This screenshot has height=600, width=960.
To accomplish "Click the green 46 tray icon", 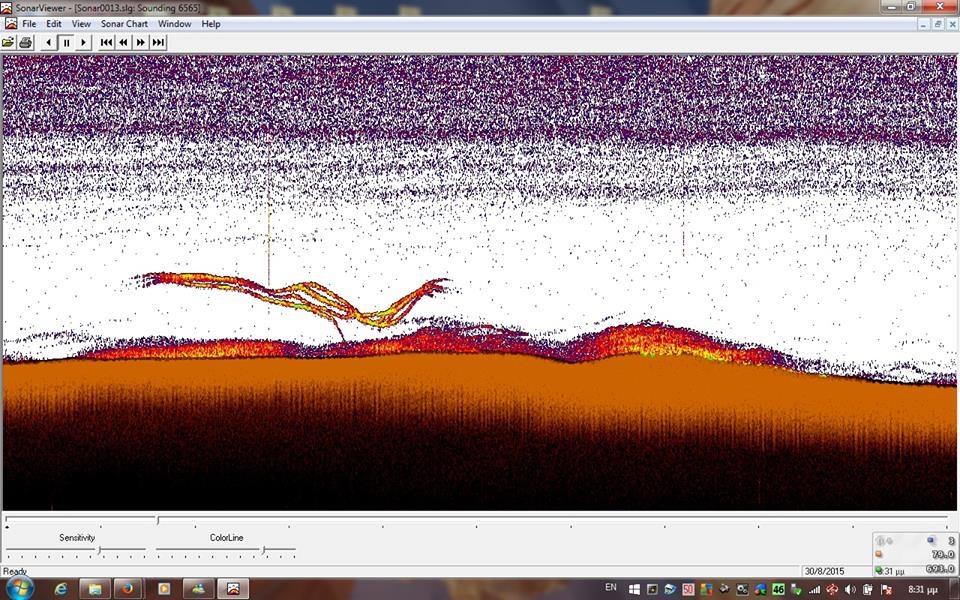I will [x=778, y=590].
